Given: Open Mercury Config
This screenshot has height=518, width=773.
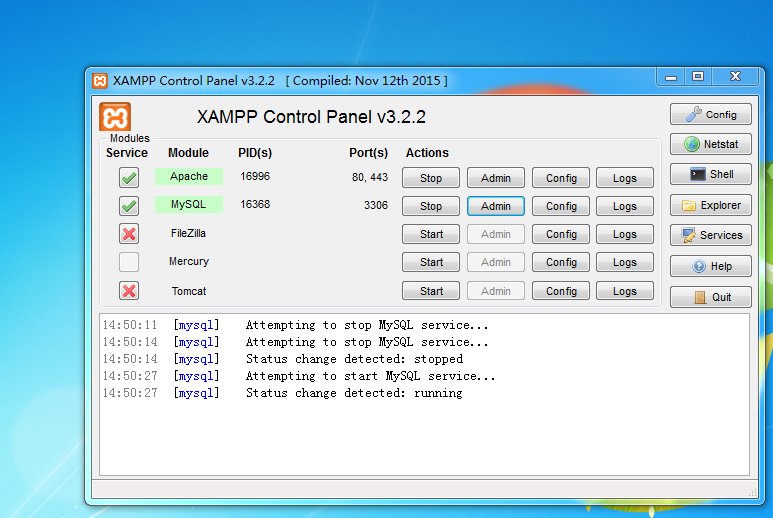Looking at the screenshot, I should coord(561,262).
